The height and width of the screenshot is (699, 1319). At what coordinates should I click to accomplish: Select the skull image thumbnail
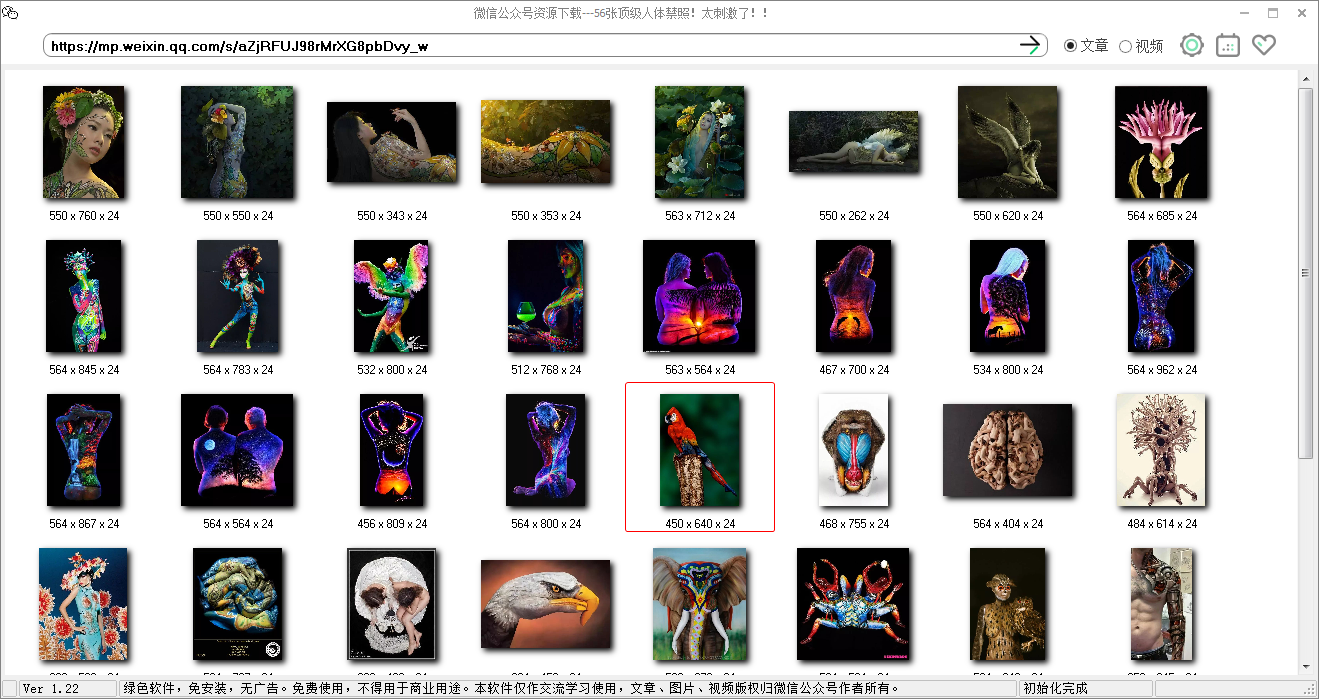click(391, 603)
